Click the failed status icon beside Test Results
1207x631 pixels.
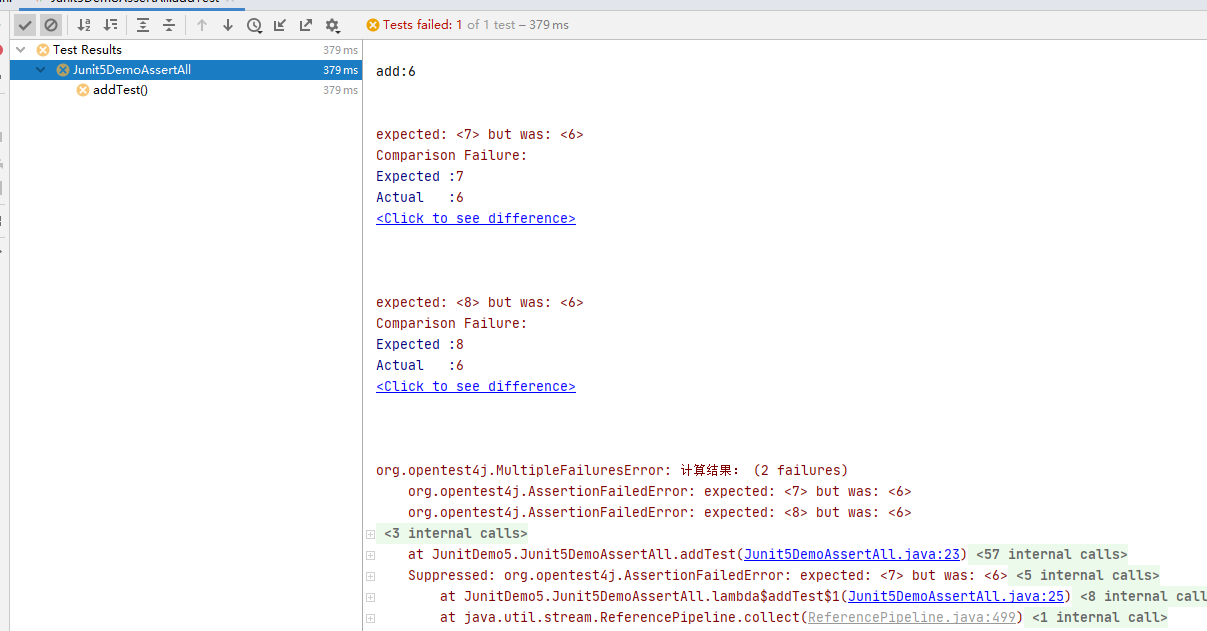point(43,50)
